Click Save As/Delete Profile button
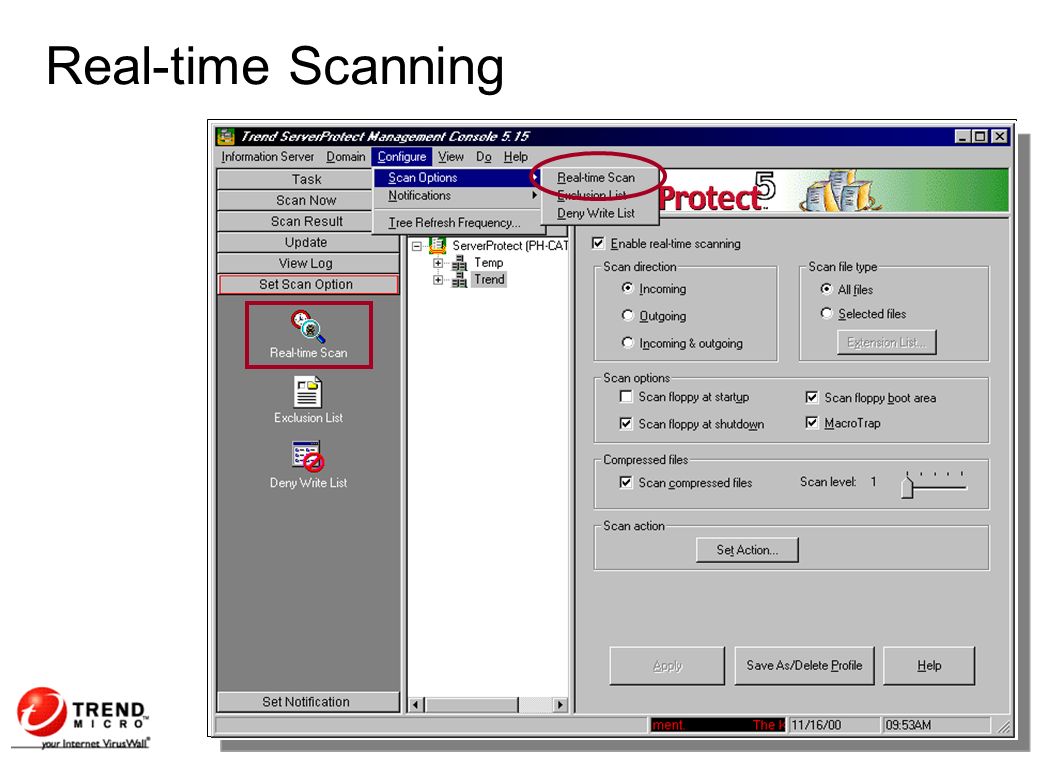This screenshot has height=768, width=1056. coord(804,666)
